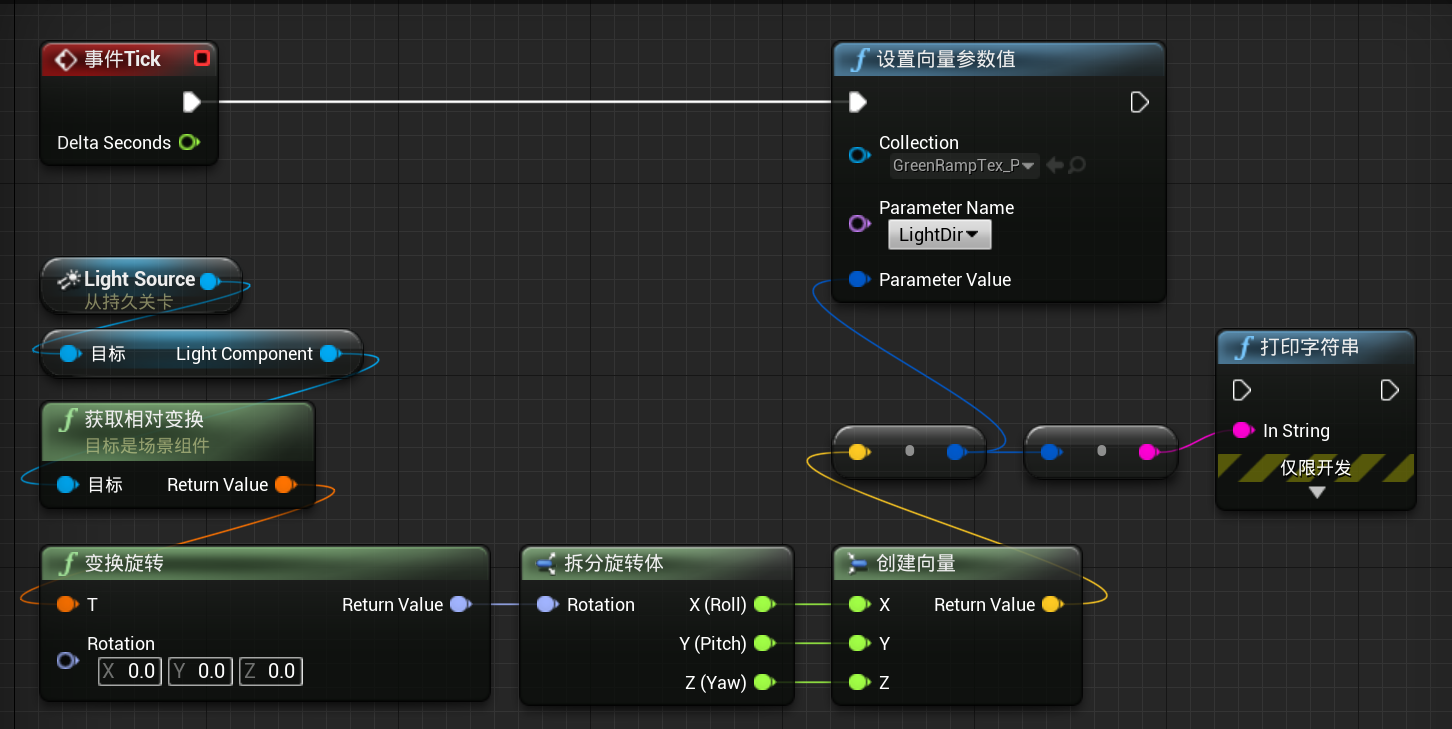Click the Make Vector X input pin
Screen dimensions: 1452x729
(859, 604)
